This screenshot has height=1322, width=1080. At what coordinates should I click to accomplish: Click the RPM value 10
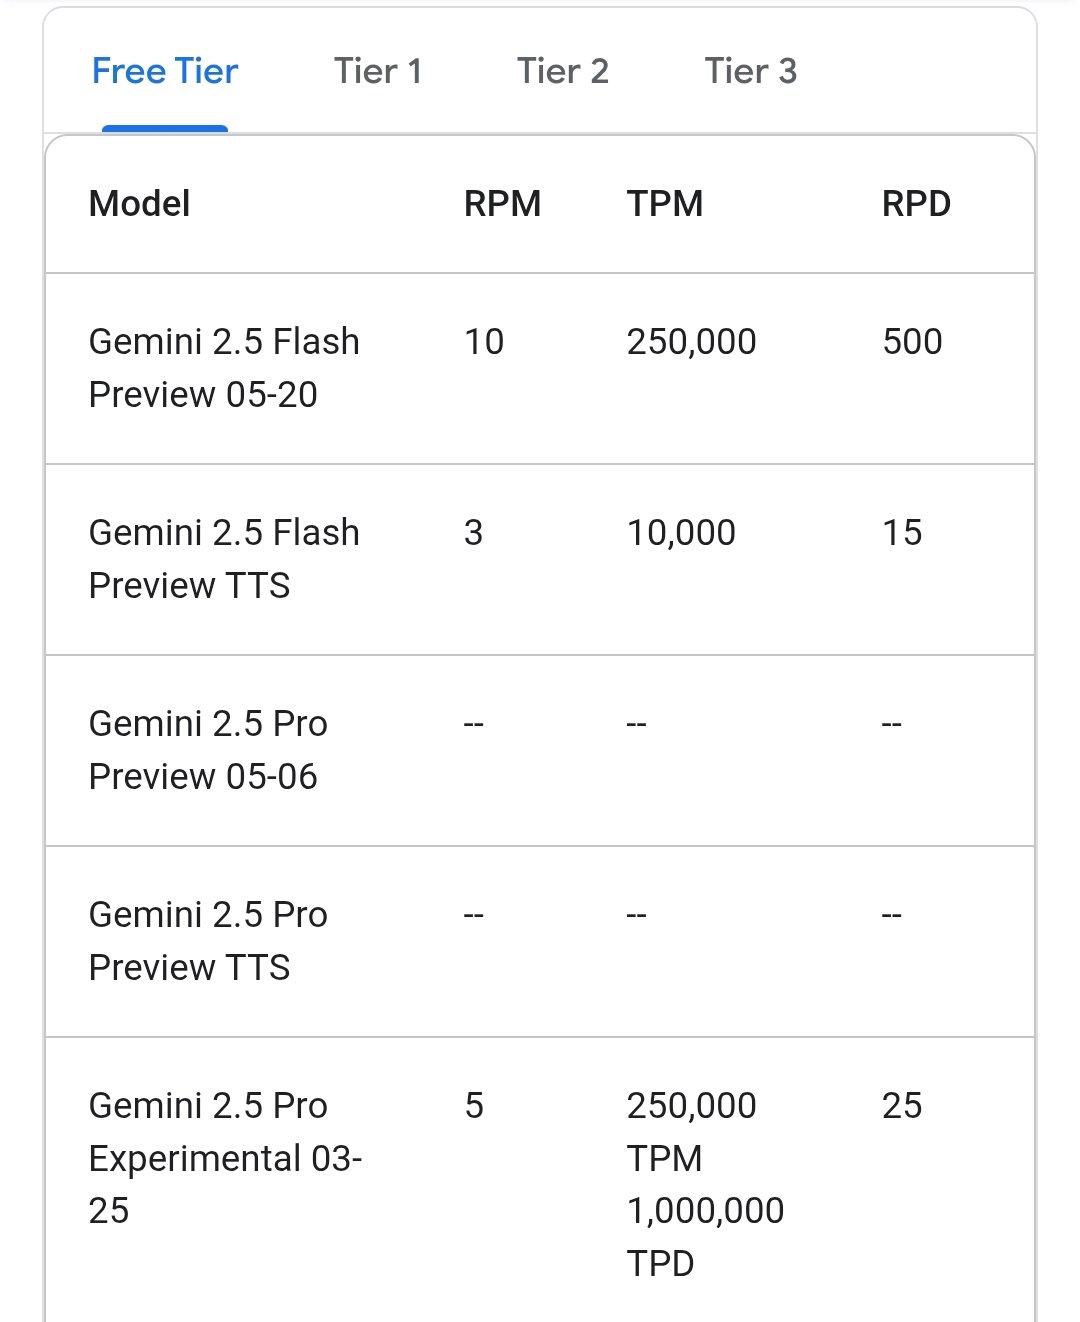[484, 342]
